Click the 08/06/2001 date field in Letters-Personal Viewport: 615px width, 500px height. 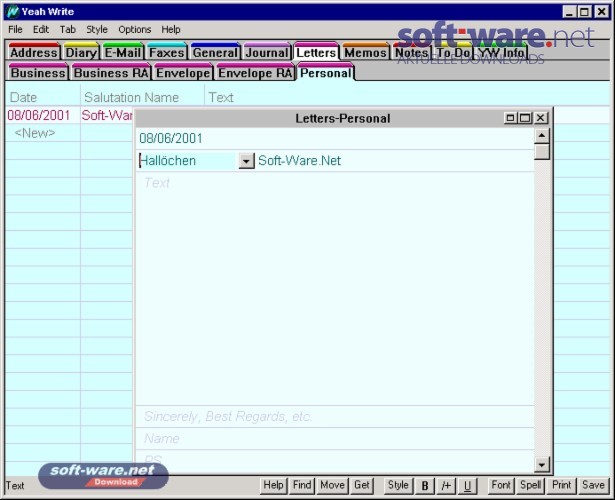[335, 138]
